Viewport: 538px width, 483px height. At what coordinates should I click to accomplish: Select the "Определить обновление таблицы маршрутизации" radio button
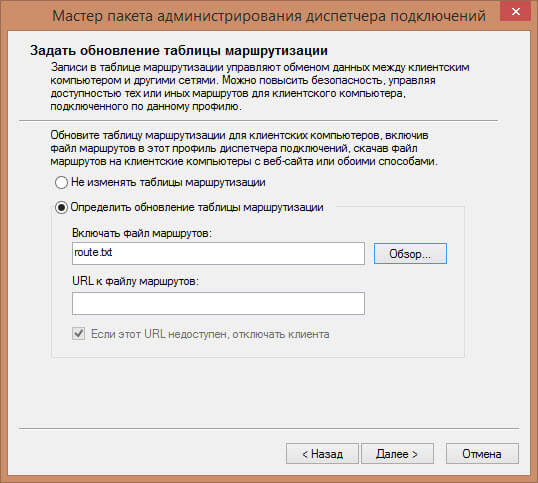[61, 208]
